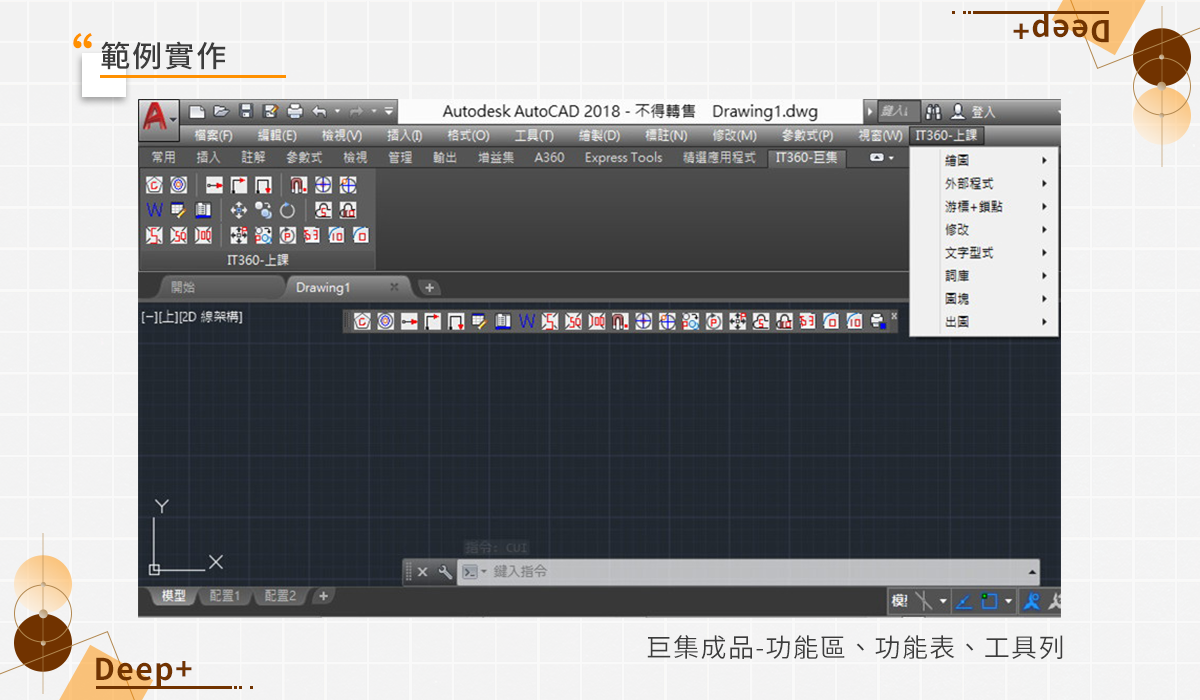The height and width of the screenshot is (700, 1200).
Task: Click the printer icon on the floating toolbar
Action: point(877,321)
